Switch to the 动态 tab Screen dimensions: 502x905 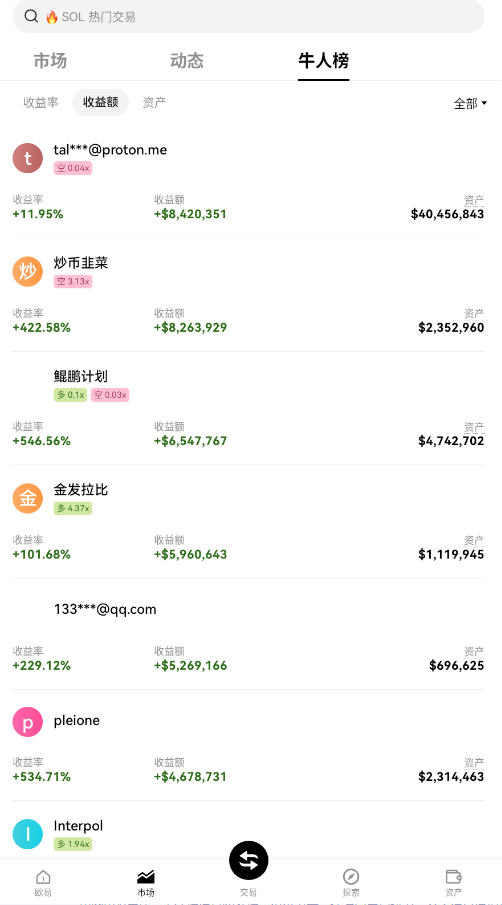pyautogui.click(x=187, y=61)
